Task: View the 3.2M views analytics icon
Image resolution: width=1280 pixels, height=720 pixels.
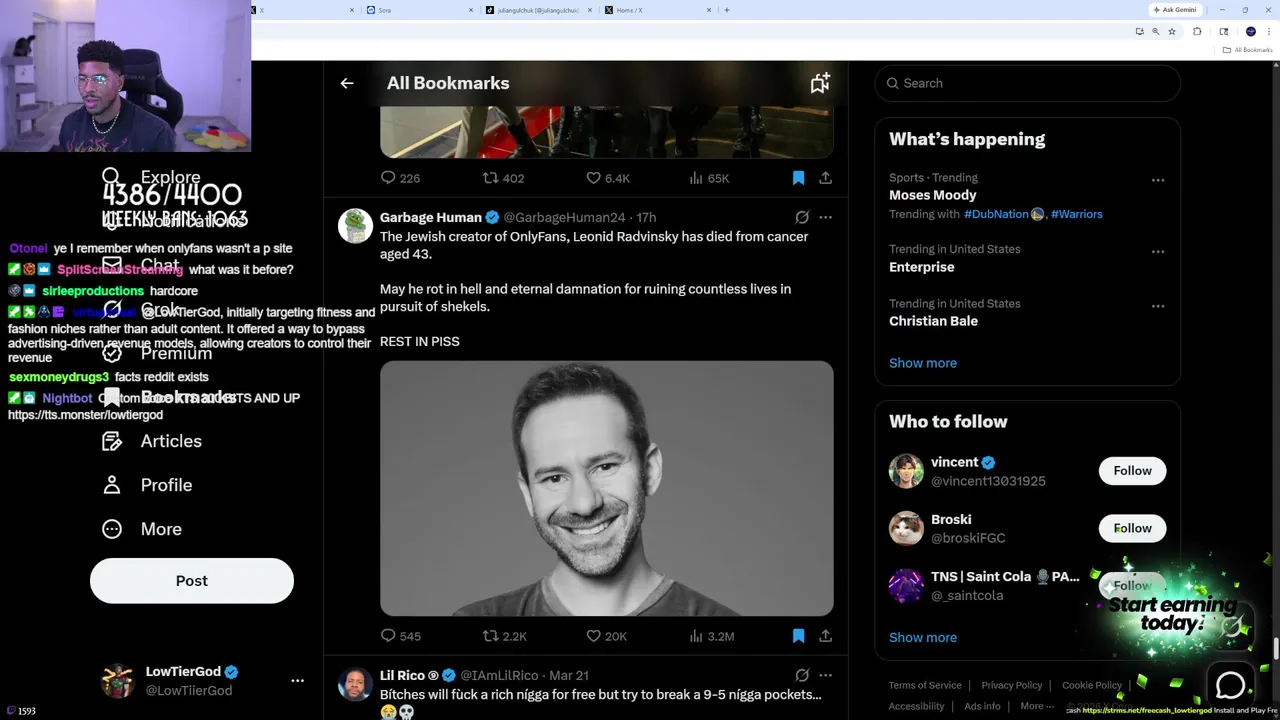Action: pos(711,636)
